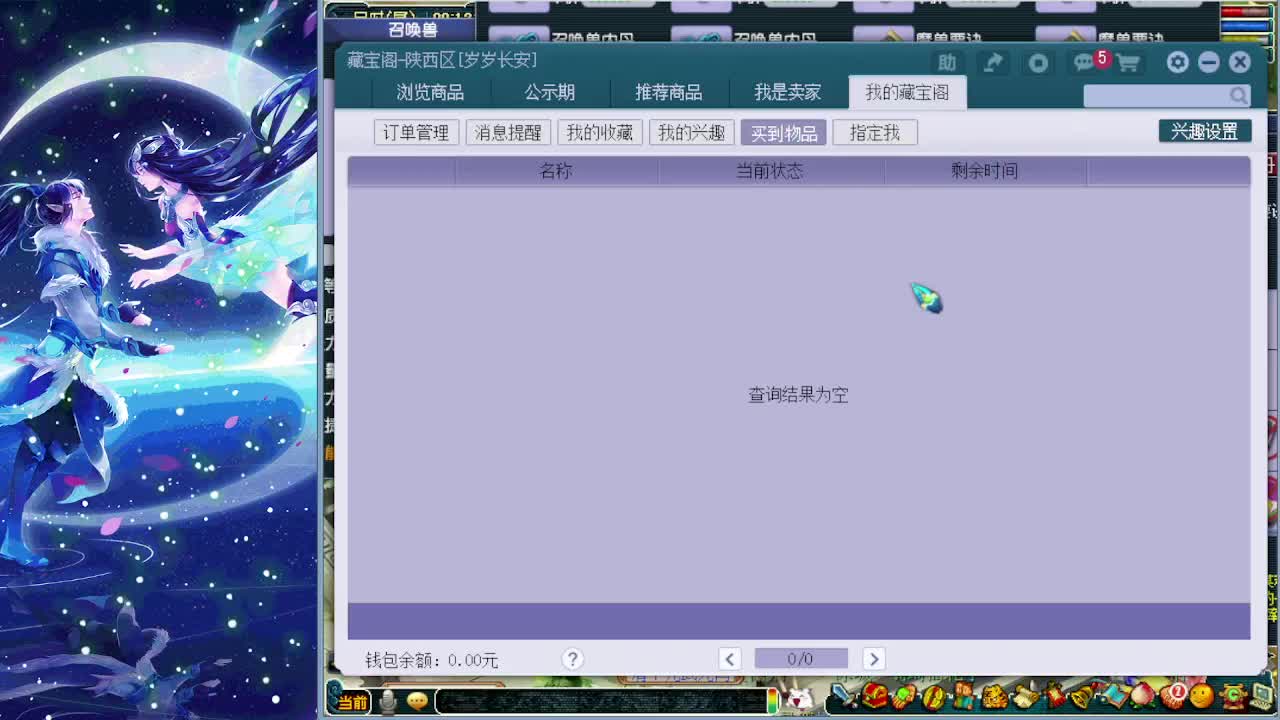Image resolution: width=1280 pixels, height=720 pixels.
Task: Select 买到物品 section
Action: tap(783, 132)
